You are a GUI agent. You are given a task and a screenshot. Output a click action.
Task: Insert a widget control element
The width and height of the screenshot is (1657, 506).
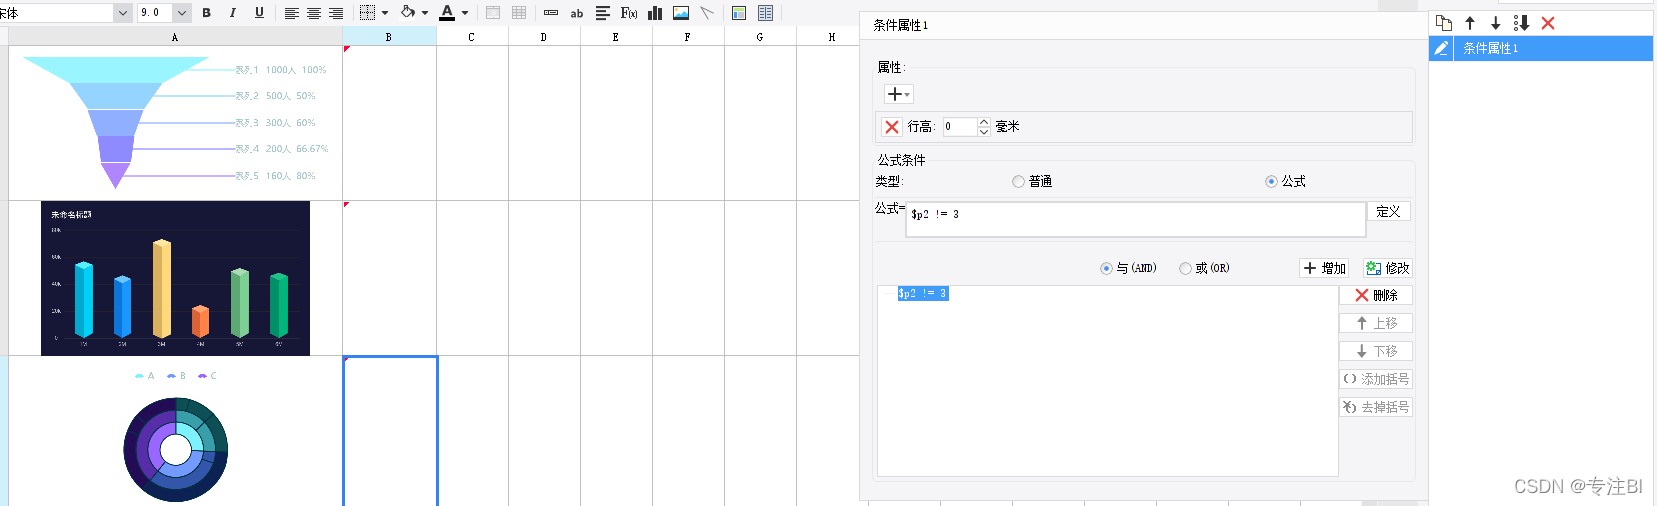[x=551, y=13]
